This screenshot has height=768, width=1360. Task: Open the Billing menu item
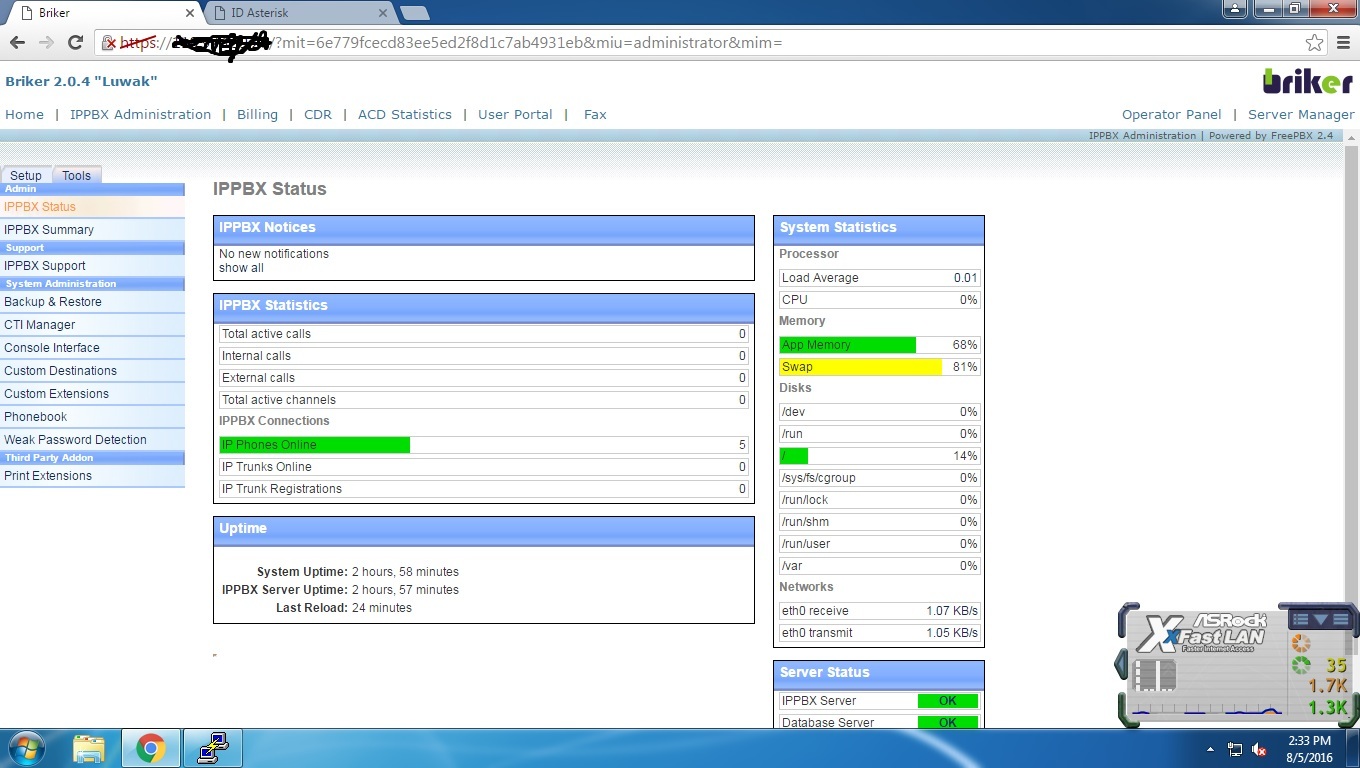[x=257, y=114]
